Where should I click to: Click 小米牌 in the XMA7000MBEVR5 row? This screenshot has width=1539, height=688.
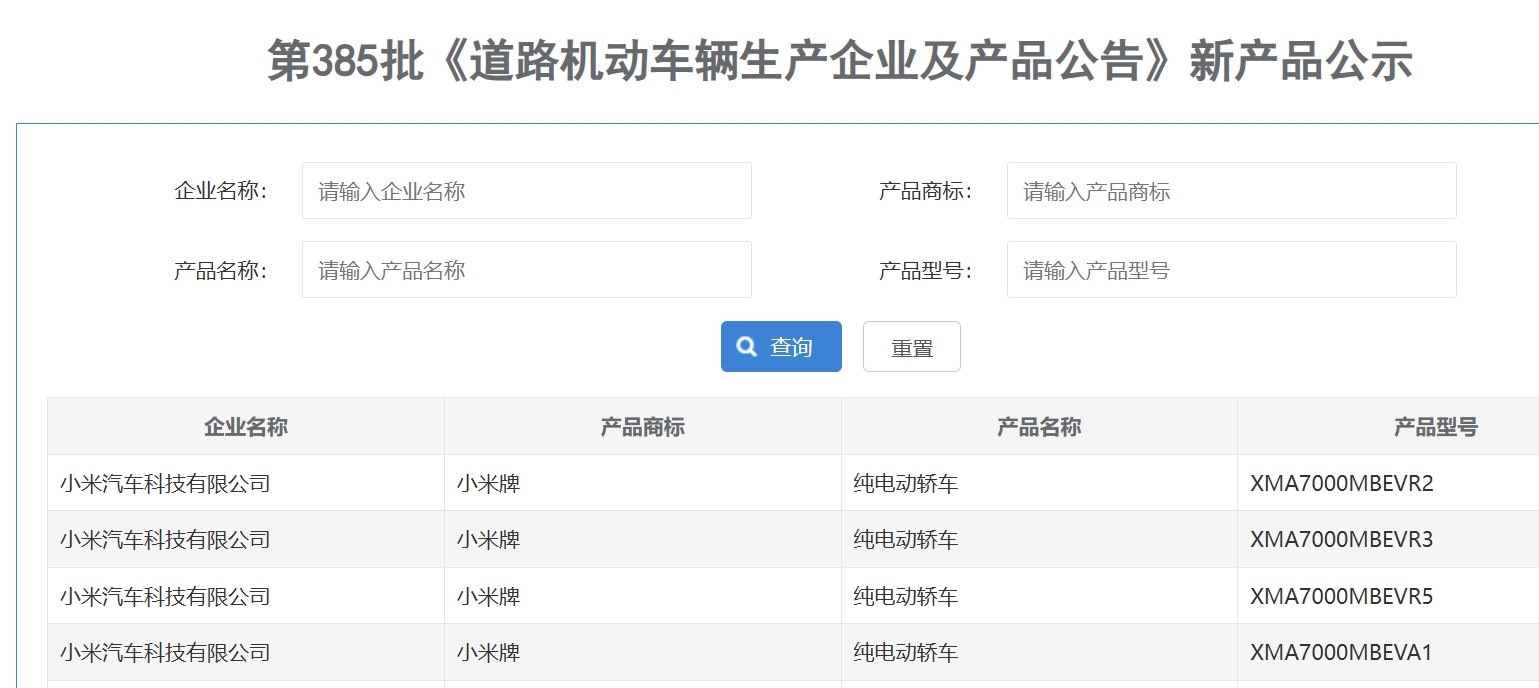489,597
